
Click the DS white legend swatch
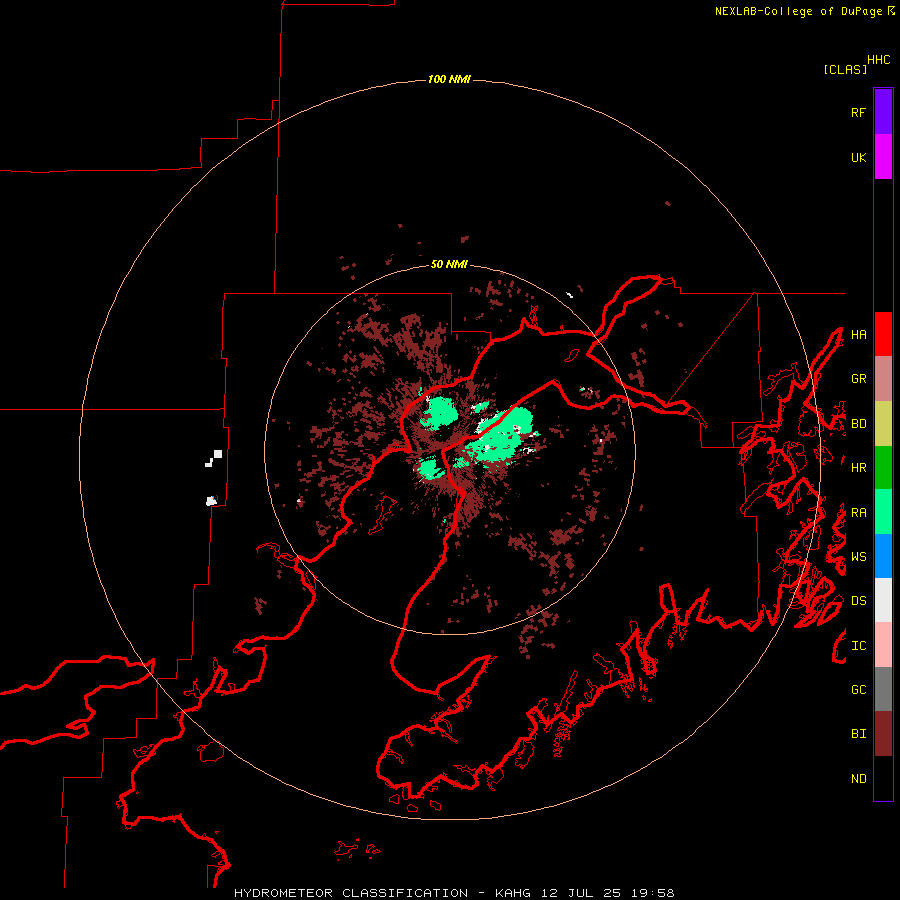(x=883, y=600)
